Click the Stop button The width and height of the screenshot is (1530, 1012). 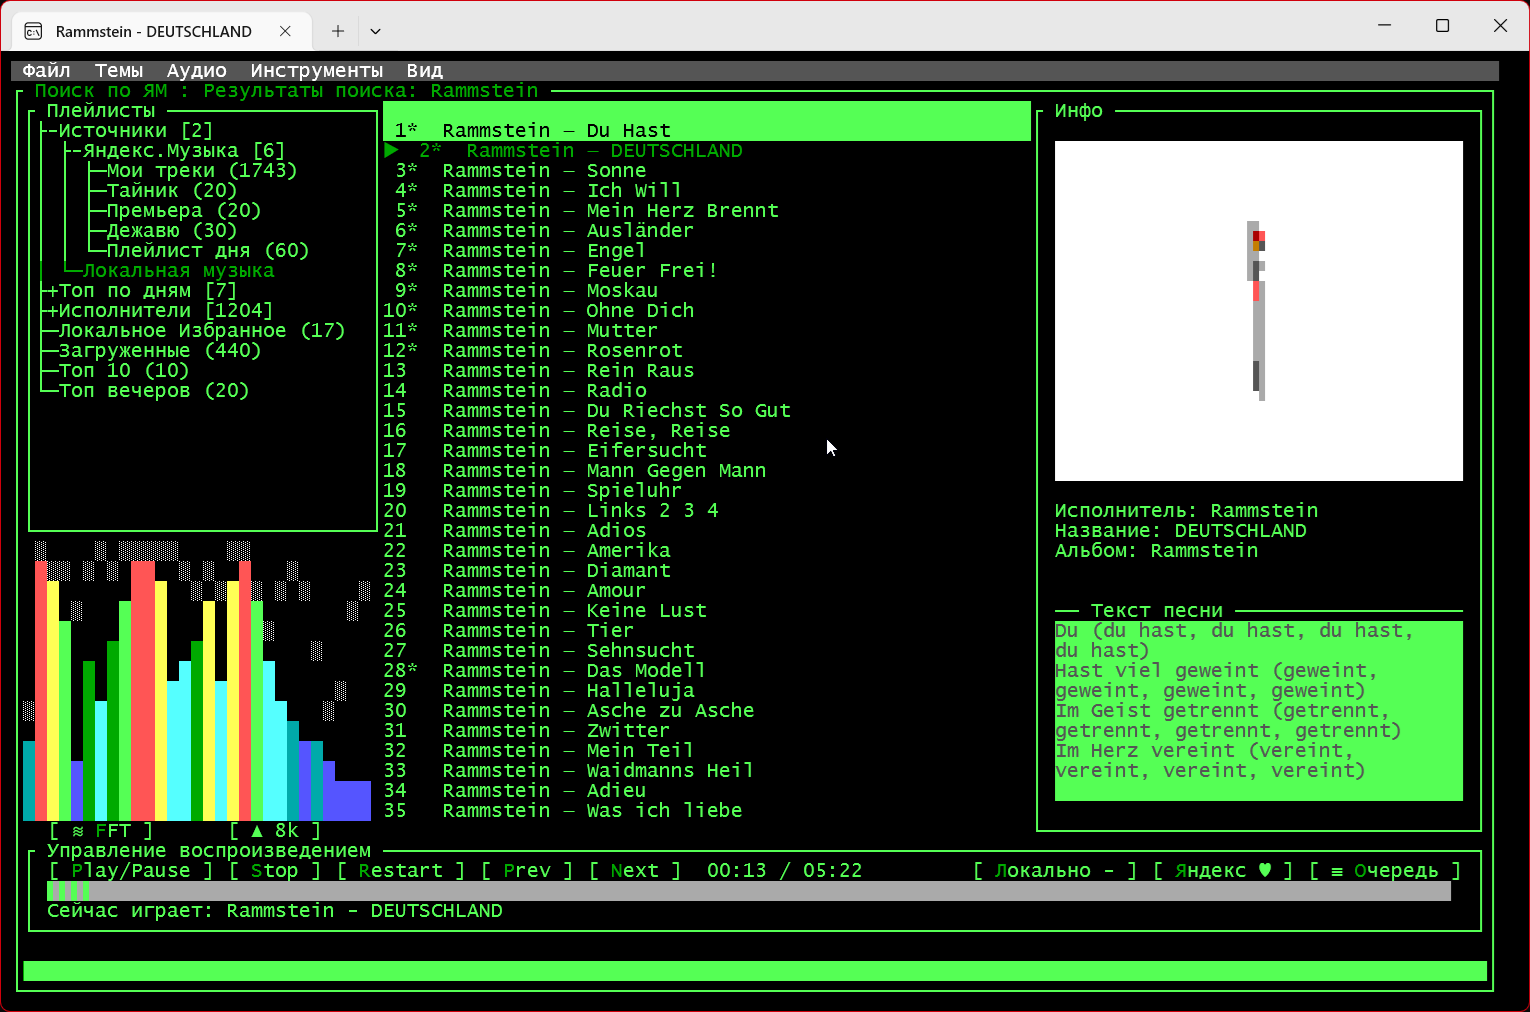(x=275, y=871)
